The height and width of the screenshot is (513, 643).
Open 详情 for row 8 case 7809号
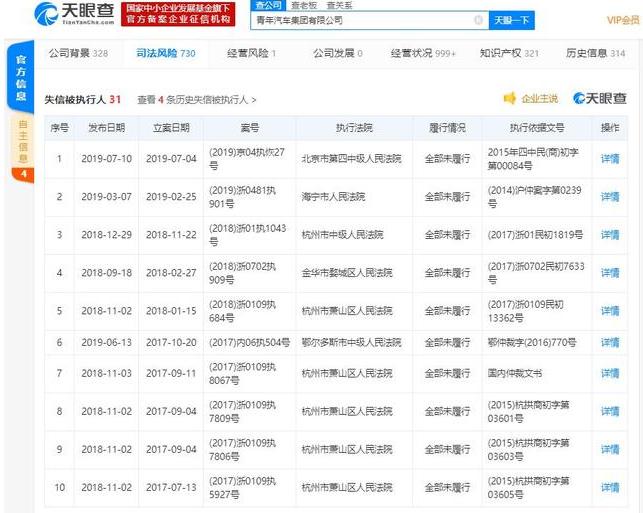pos(610,411)
